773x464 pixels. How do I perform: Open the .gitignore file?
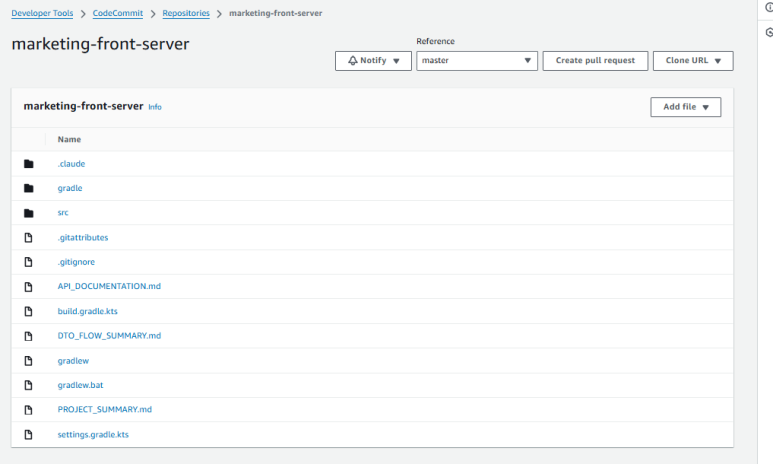click(x=76, y=262)
